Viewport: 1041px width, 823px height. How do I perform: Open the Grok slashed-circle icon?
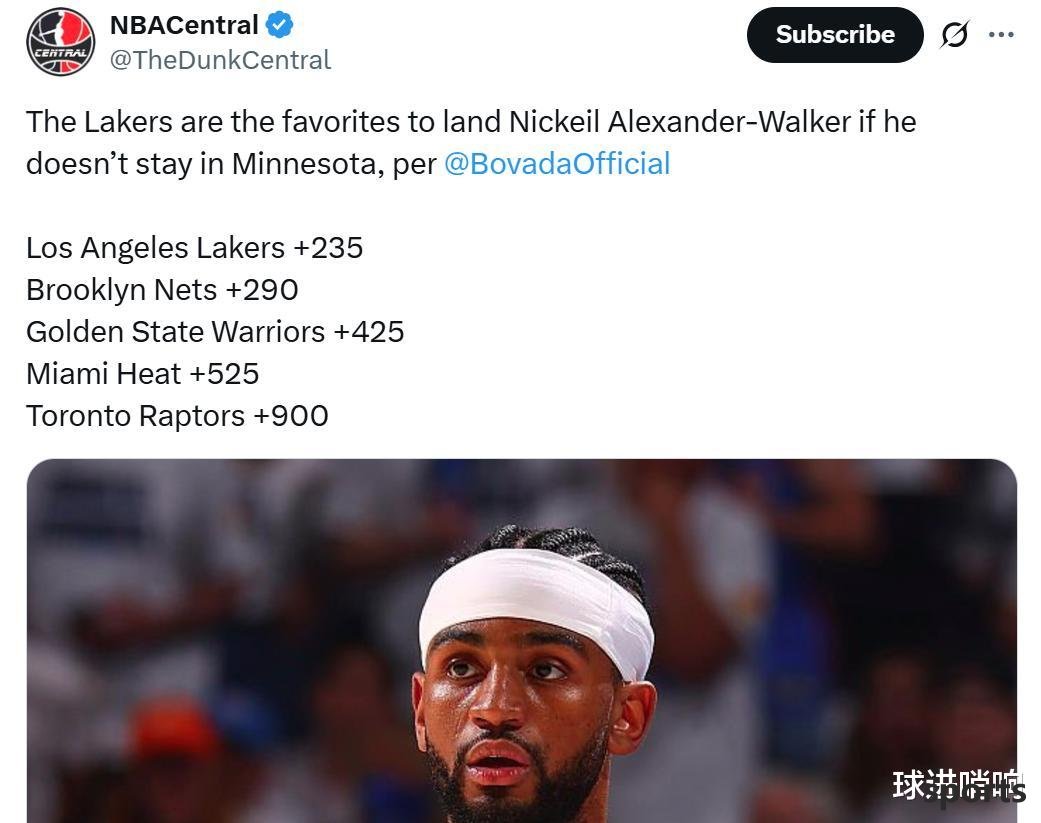[955, 35]
